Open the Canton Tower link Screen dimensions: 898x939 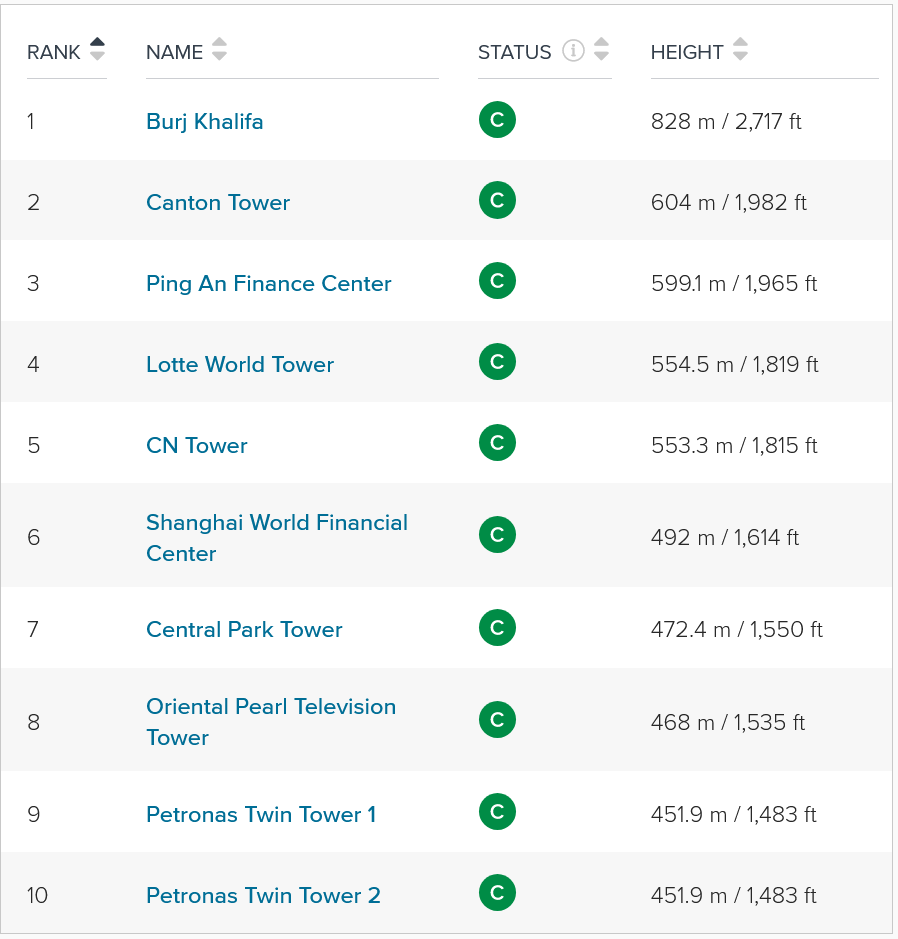coord(218,202)
